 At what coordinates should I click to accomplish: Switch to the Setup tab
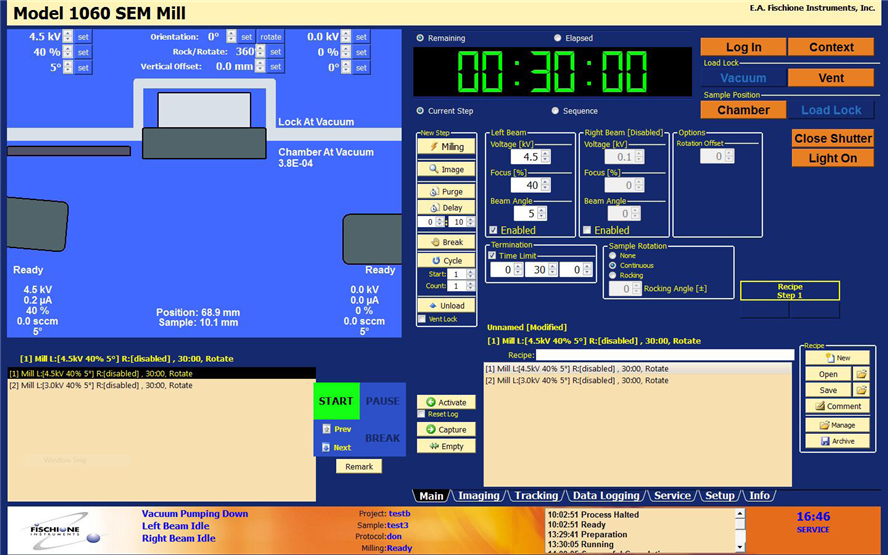tap(719, 496)
